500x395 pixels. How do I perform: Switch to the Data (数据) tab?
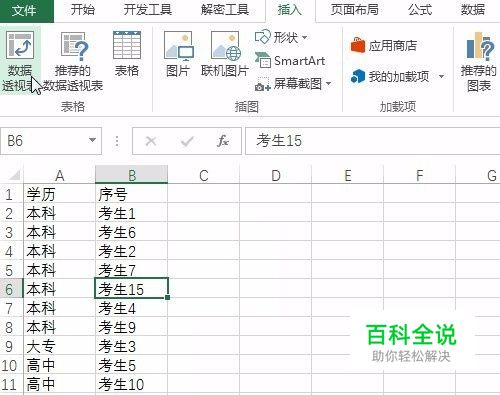(x=473, y=10)
